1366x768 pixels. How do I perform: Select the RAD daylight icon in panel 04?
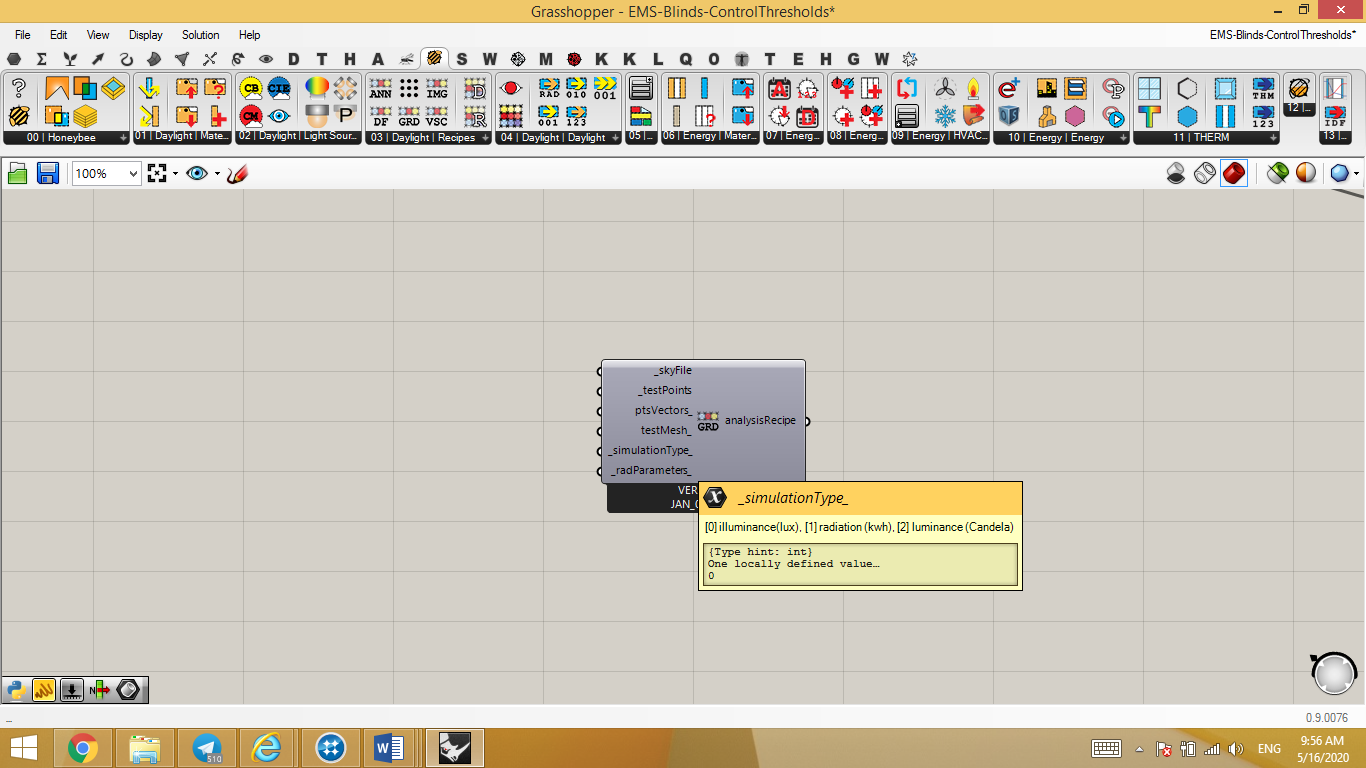click(549, 88)
